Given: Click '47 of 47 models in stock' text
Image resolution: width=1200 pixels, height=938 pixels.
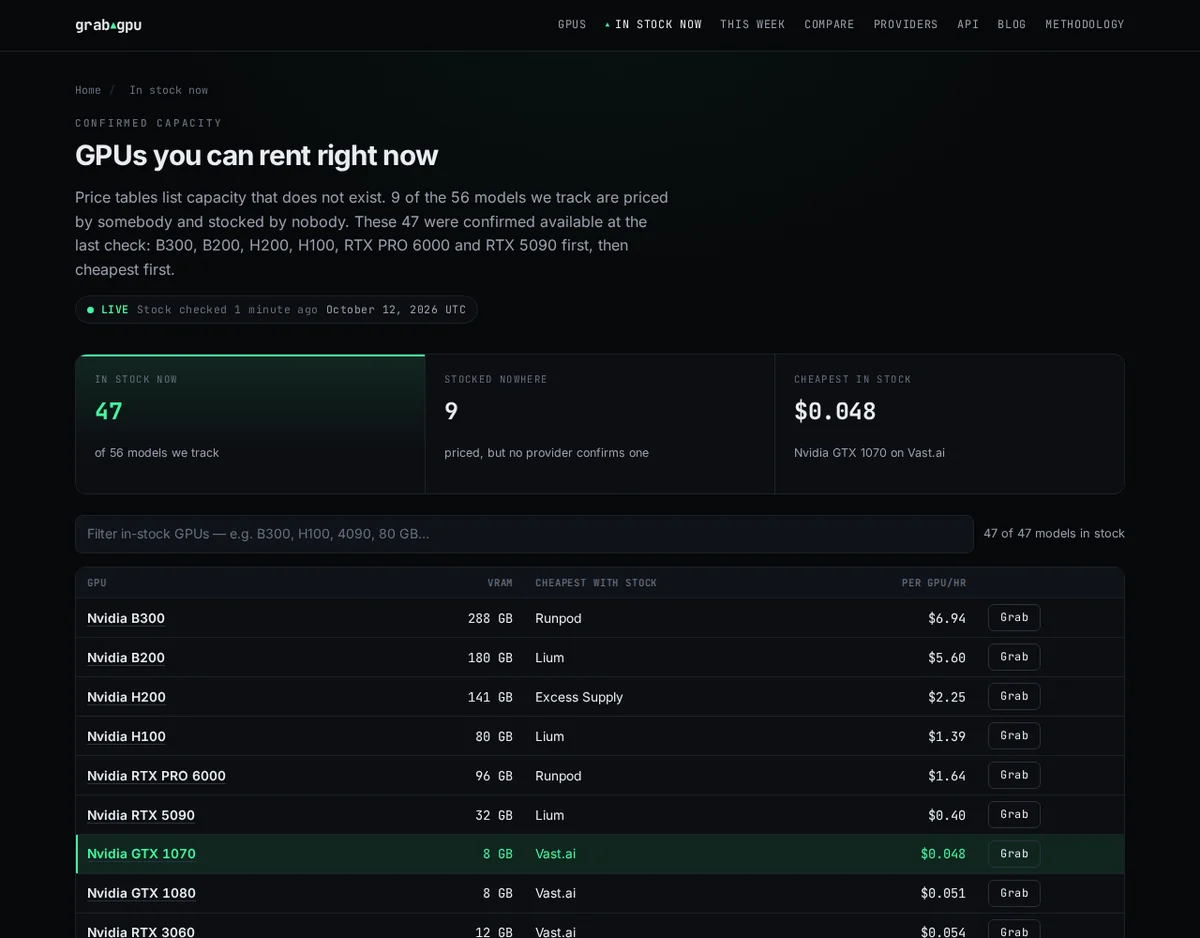Looking at the screenshot, I should point(1054,534).
